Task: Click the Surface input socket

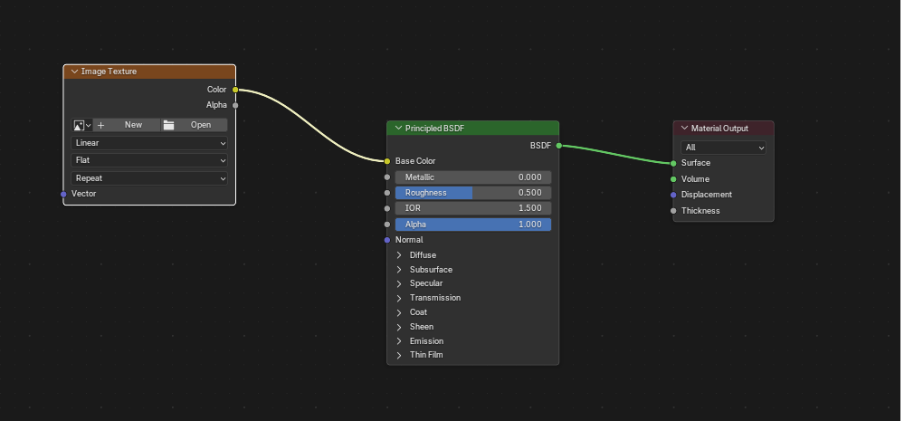Action: 673,163
